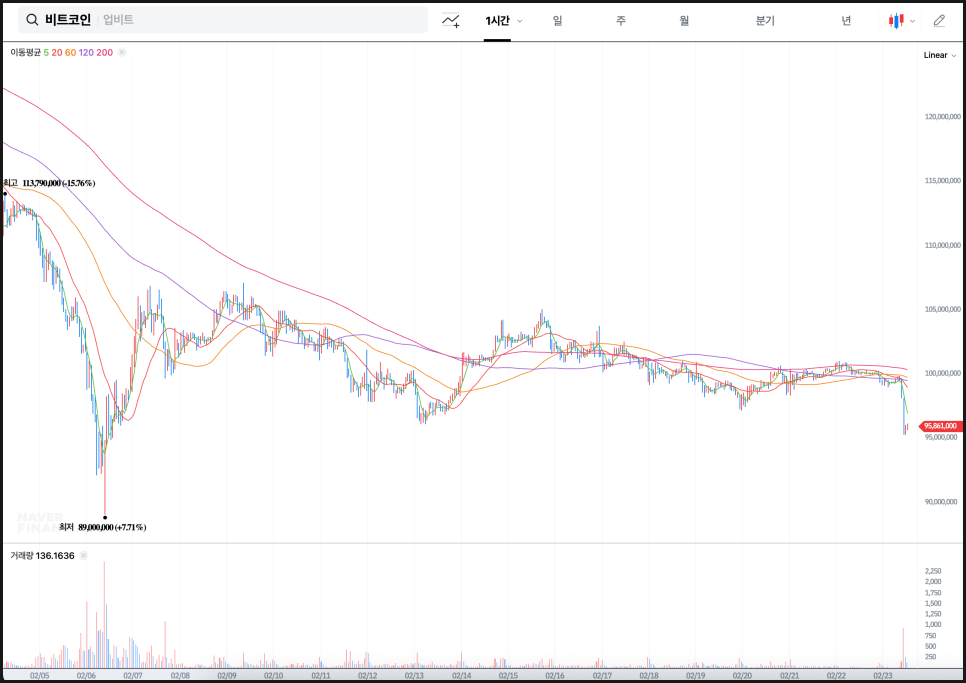Viewport: 966px width, 683px height.
Task: Click the lowest price 89,000,000 marker dot
Action: coord(105,517)
